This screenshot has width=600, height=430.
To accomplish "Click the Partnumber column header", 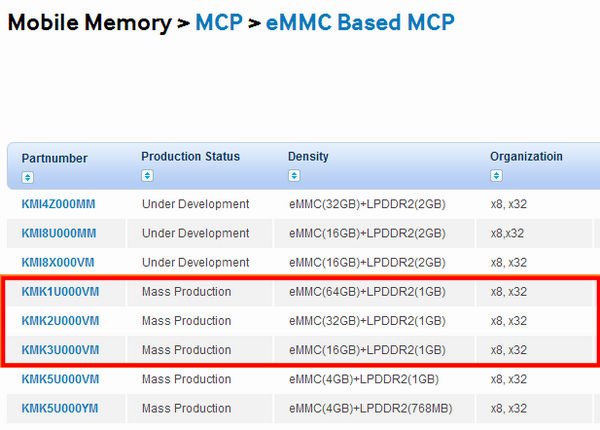I will tap(54, 158).
